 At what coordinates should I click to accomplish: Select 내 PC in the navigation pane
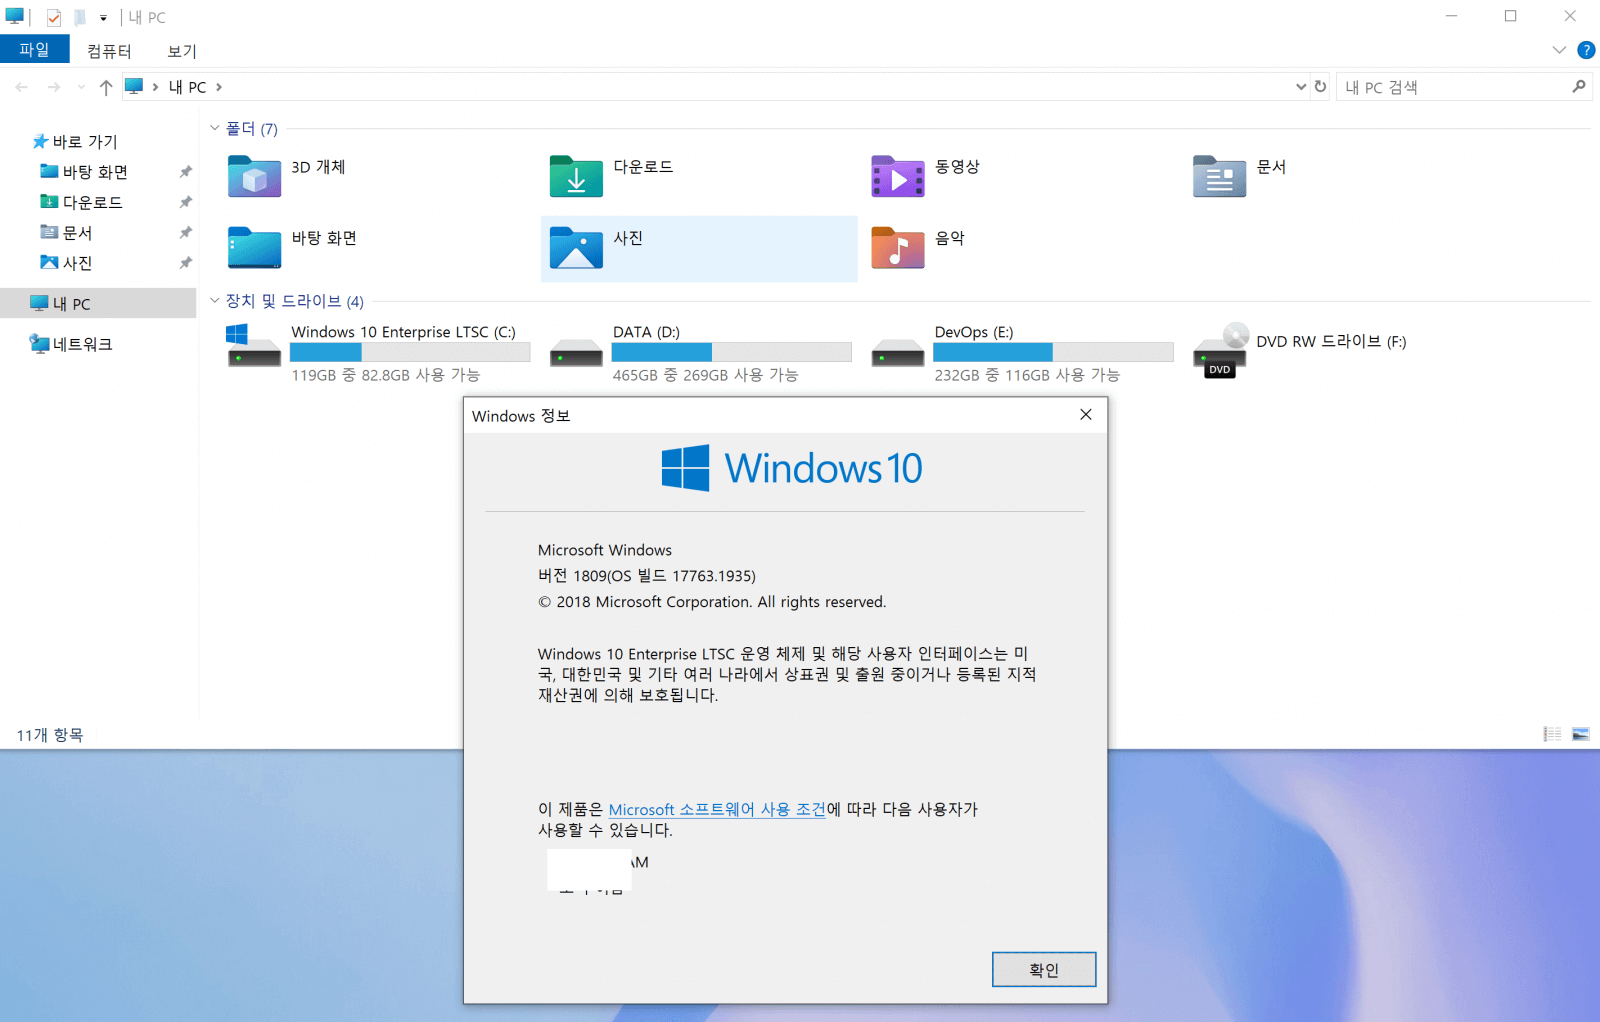(98, 303)
